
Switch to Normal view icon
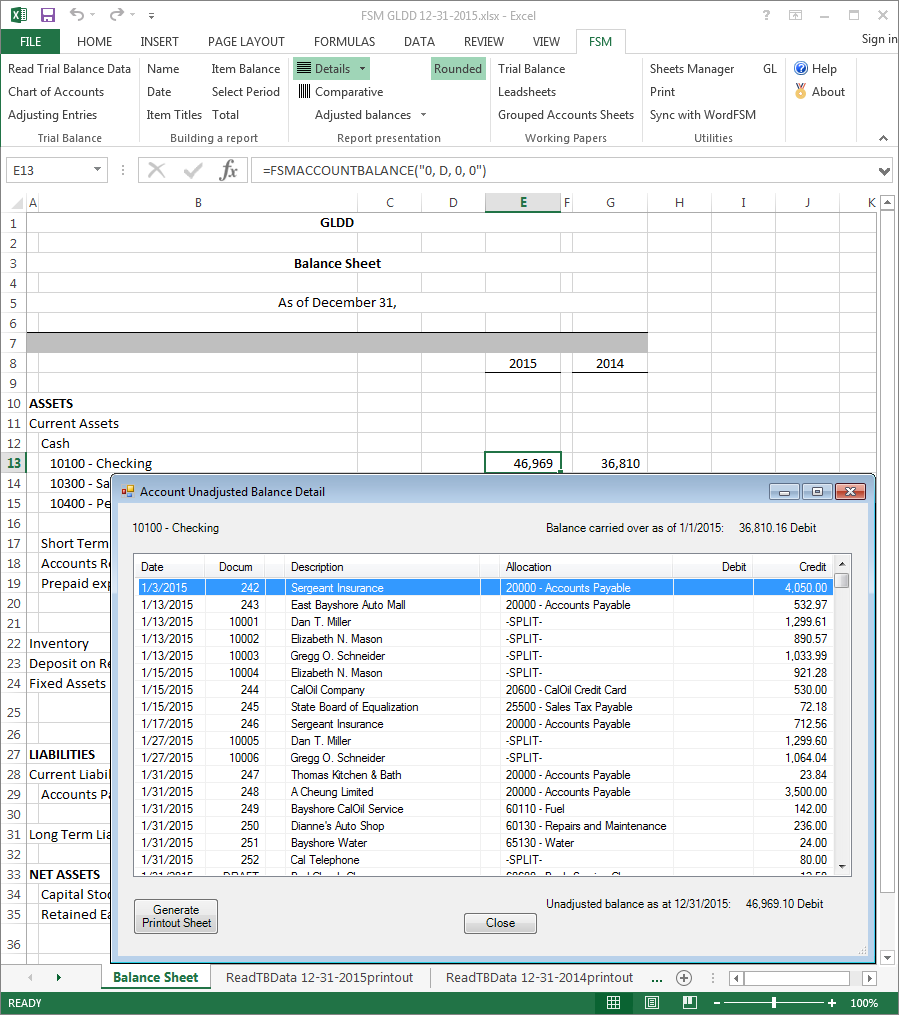pyautogui.click(x=613, y=1003)
